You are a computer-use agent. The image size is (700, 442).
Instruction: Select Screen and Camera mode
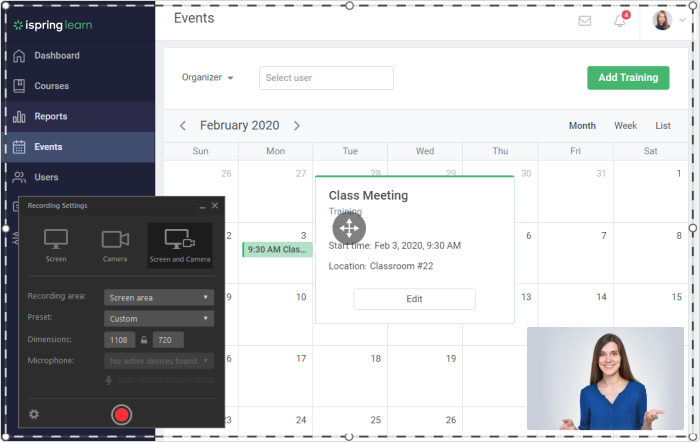[180, 246]
